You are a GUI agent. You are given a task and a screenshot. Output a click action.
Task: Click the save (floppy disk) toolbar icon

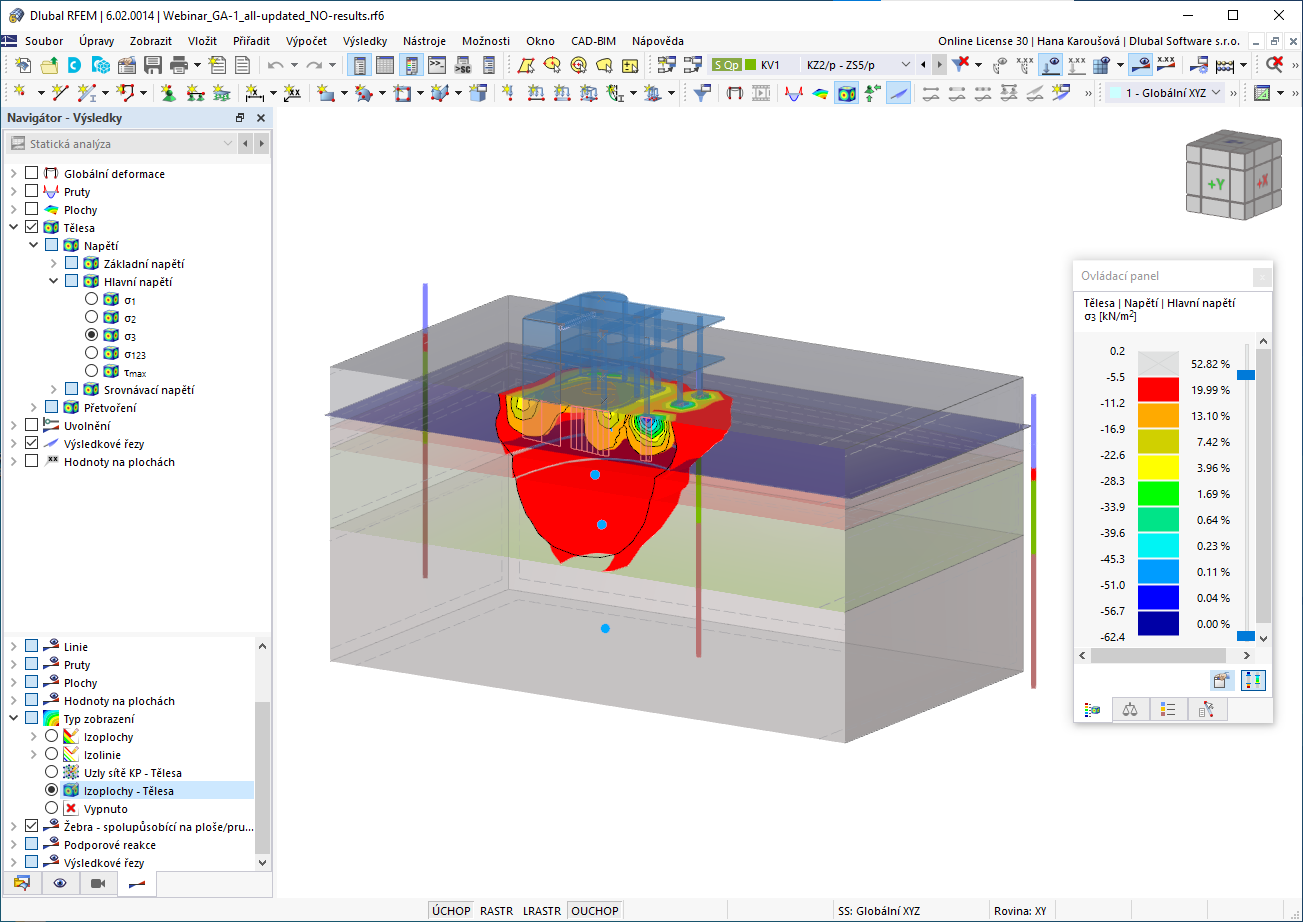(x=153, y=65)
